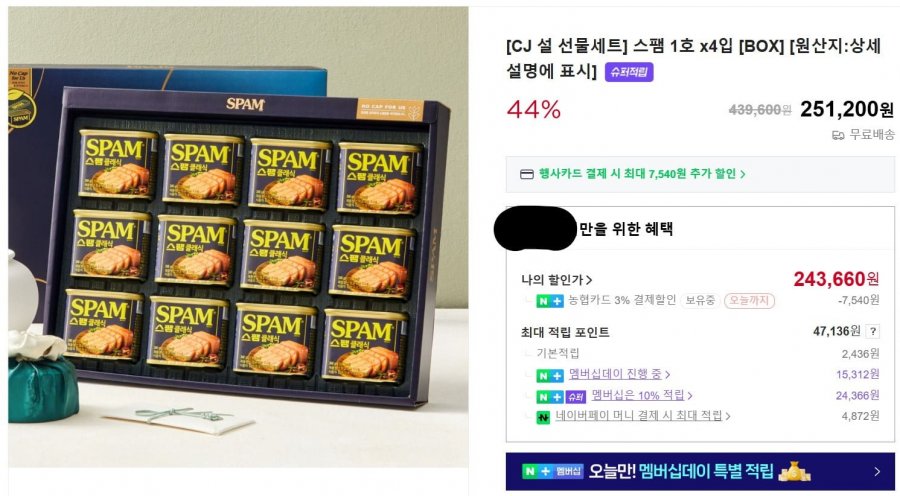Click the gold money bag icon in banner

pos(794,471)
